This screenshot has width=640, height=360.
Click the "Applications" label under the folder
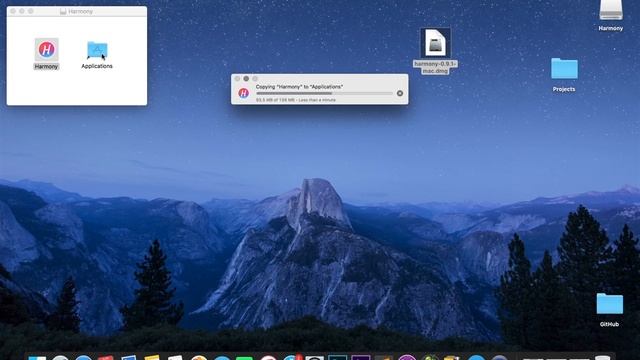tap(97, 66)
